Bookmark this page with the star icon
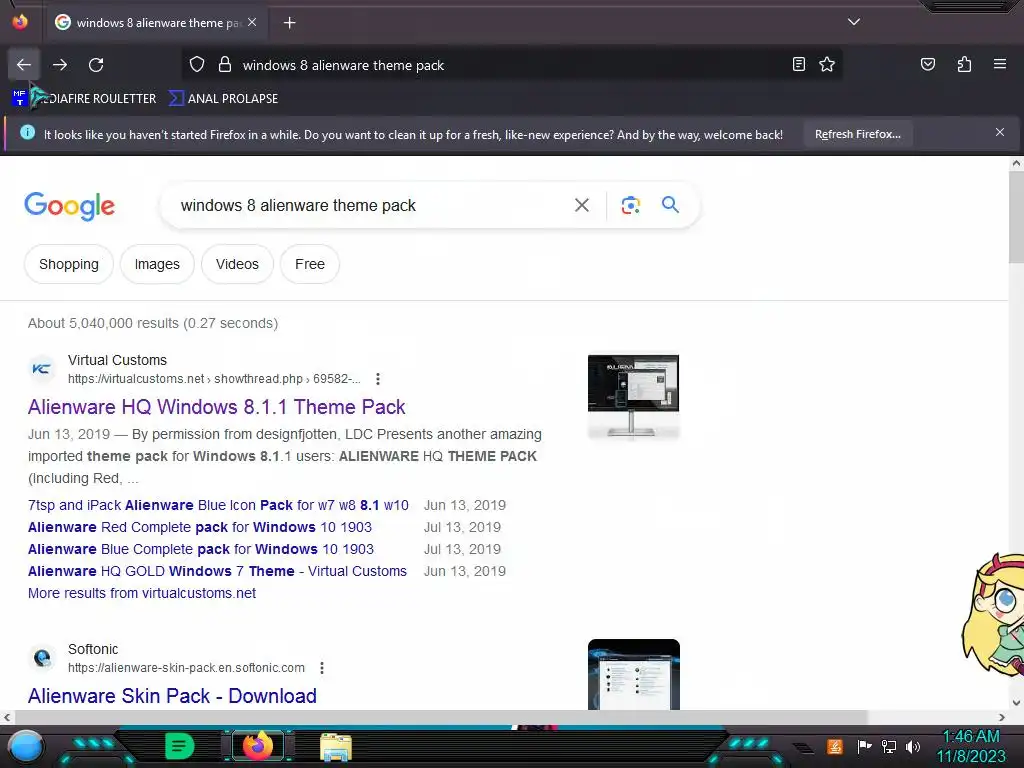The width and height of the screenshot is (1024, 768). pyautogui.click(x=827, y=64)
